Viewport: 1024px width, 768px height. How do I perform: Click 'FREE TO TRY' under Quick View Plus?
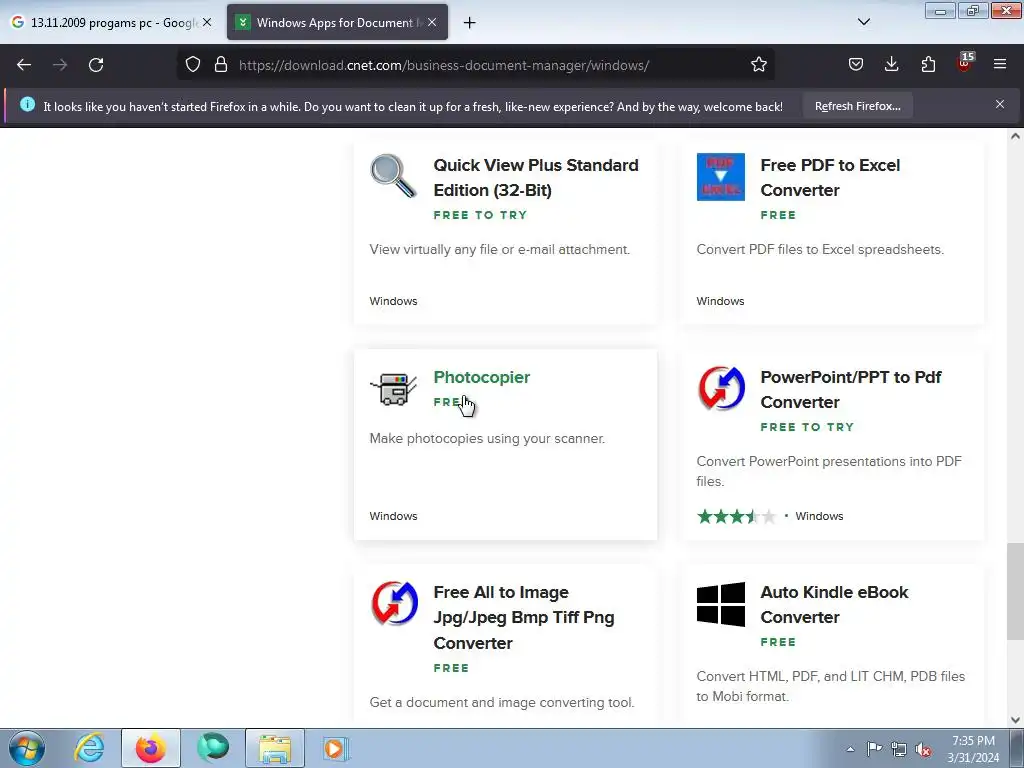click(480, 215)
